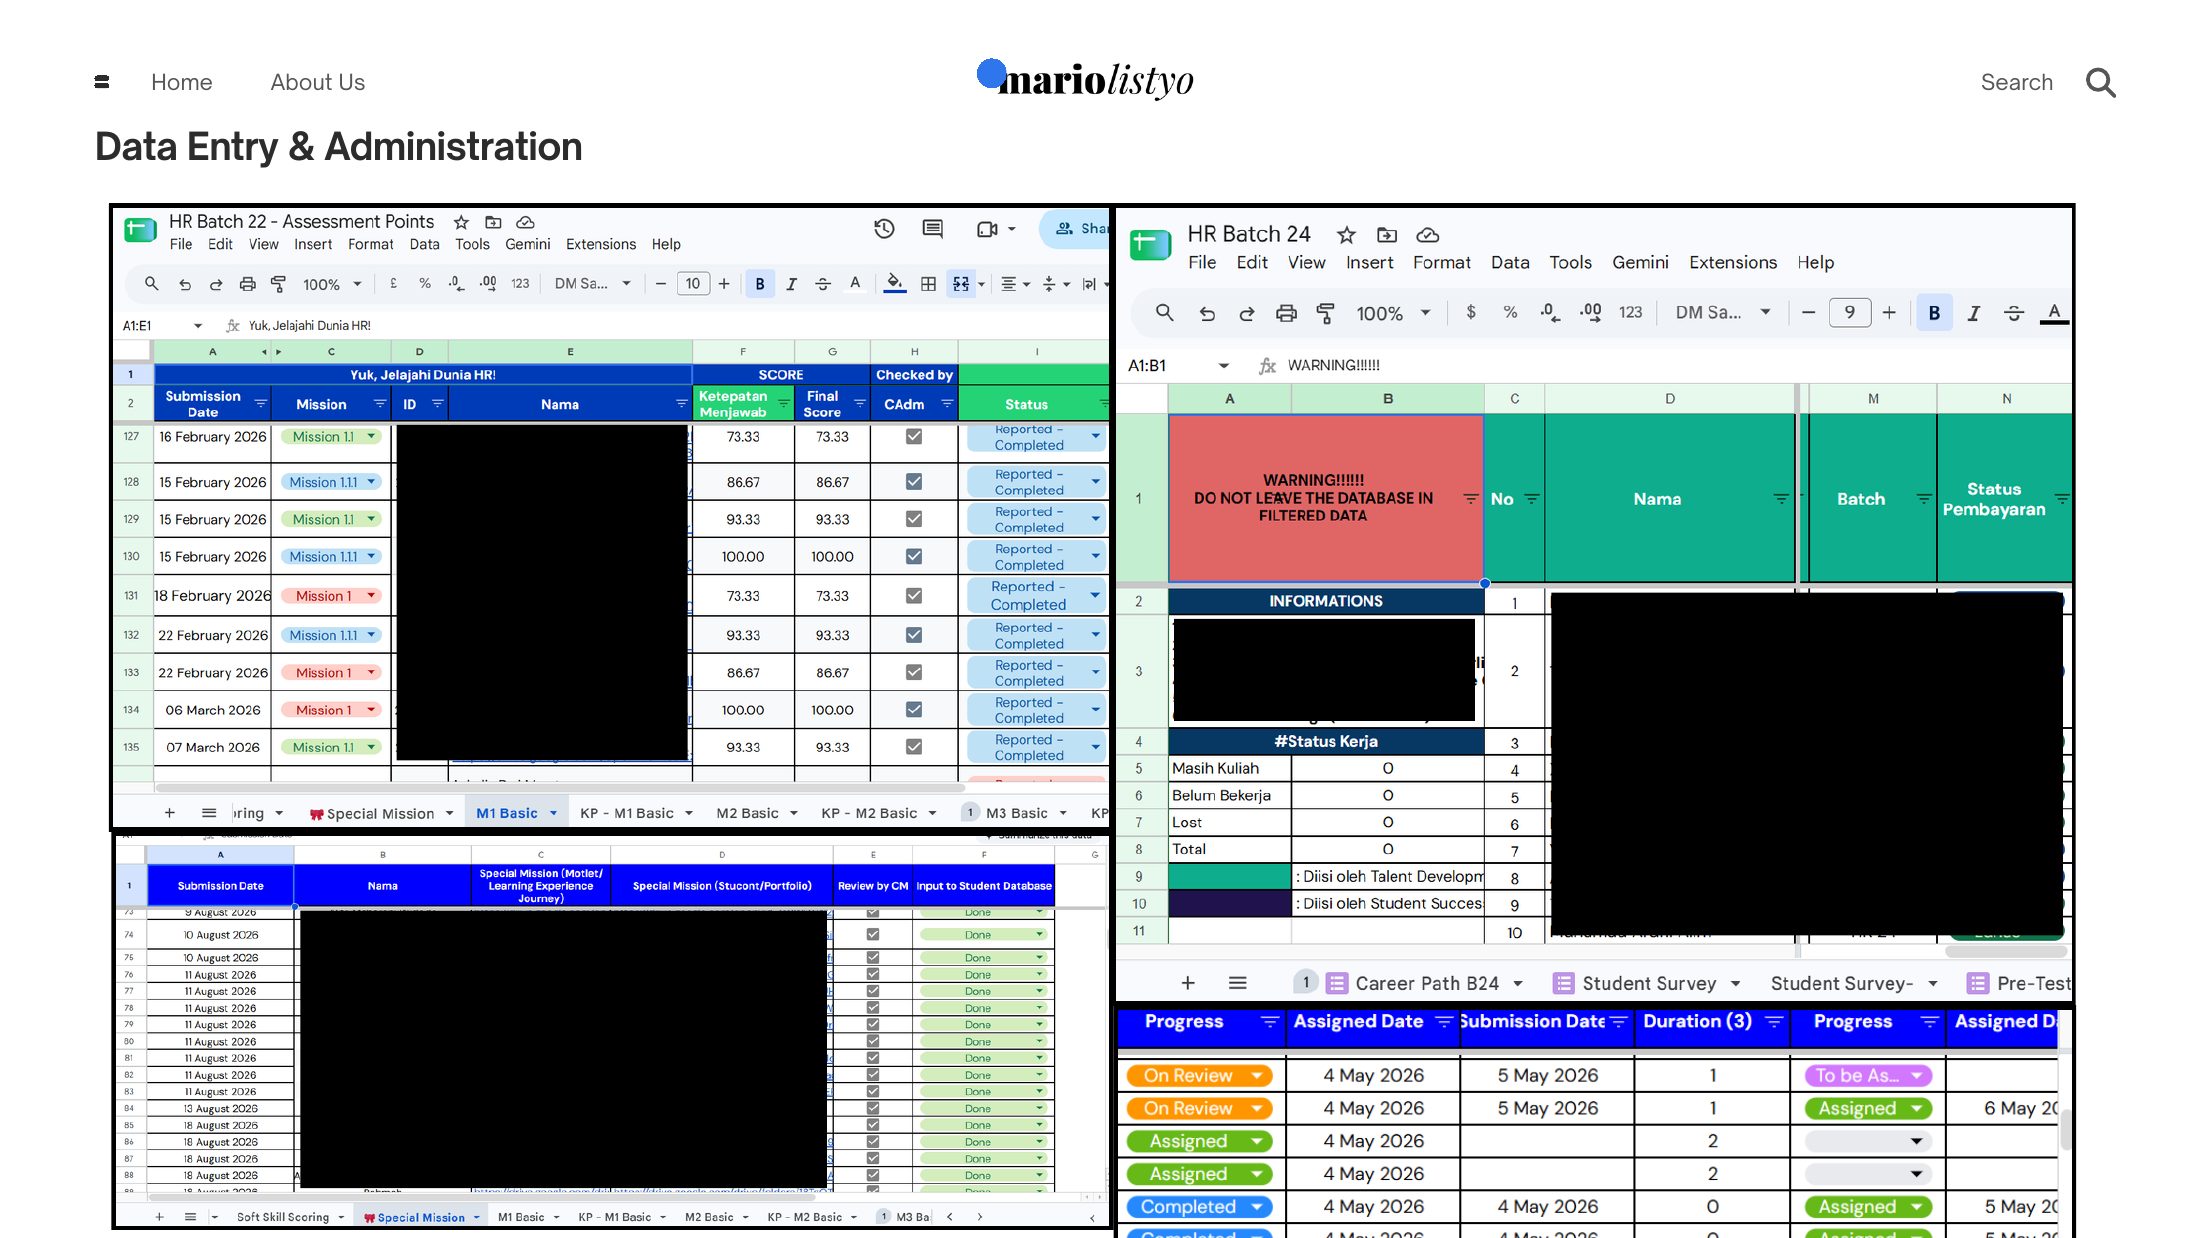Click the all sheets list icon in HR Batch 24
Screen dimensions: 2200x1238
pos(1238,983)
